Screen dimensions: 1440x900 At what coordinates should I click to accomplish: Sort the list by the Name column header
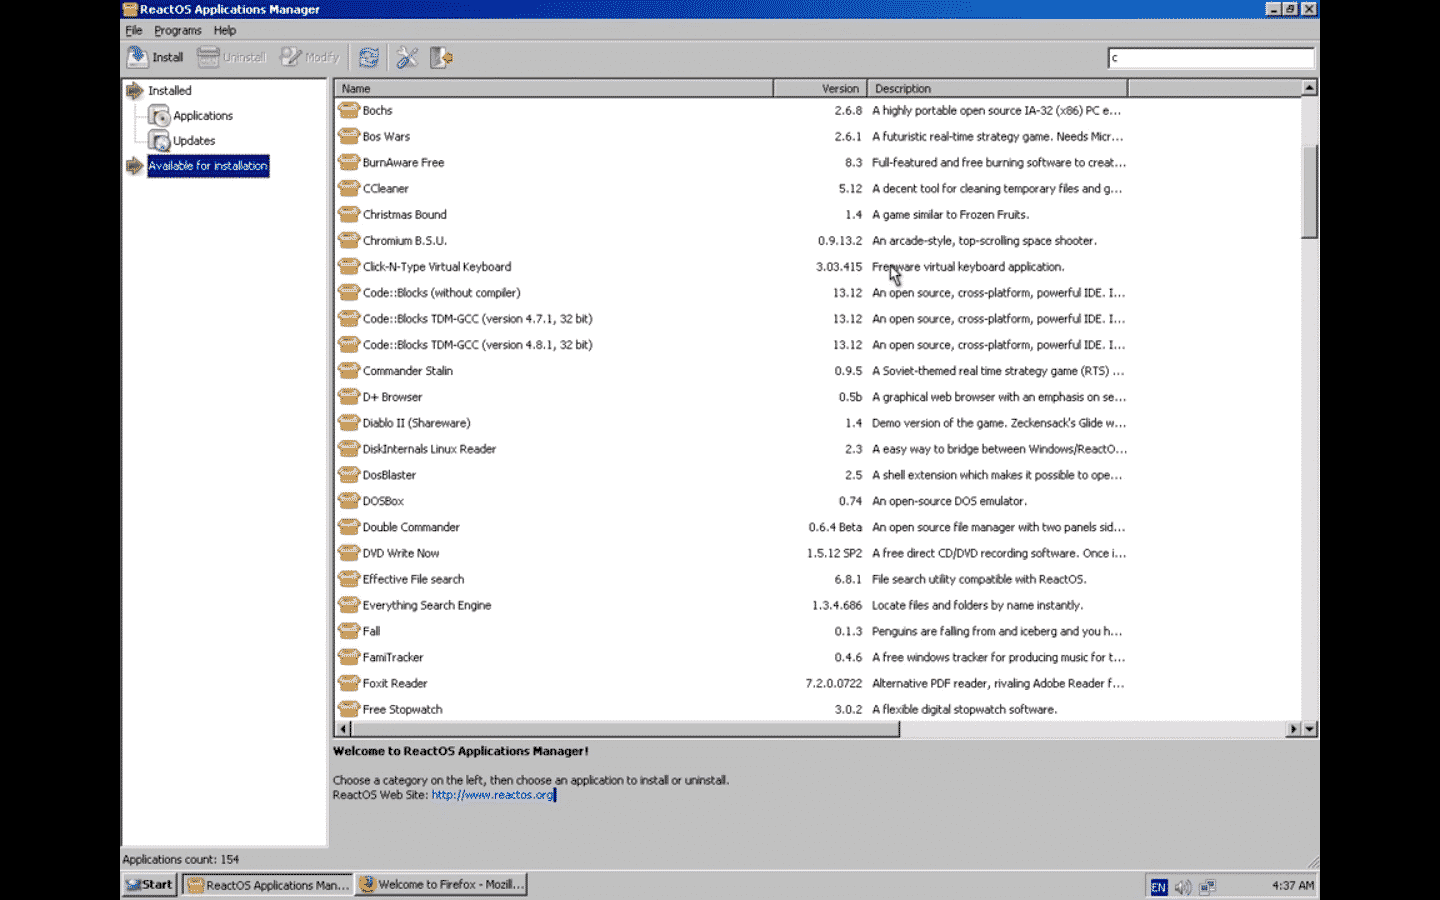(x=553, y=88)
